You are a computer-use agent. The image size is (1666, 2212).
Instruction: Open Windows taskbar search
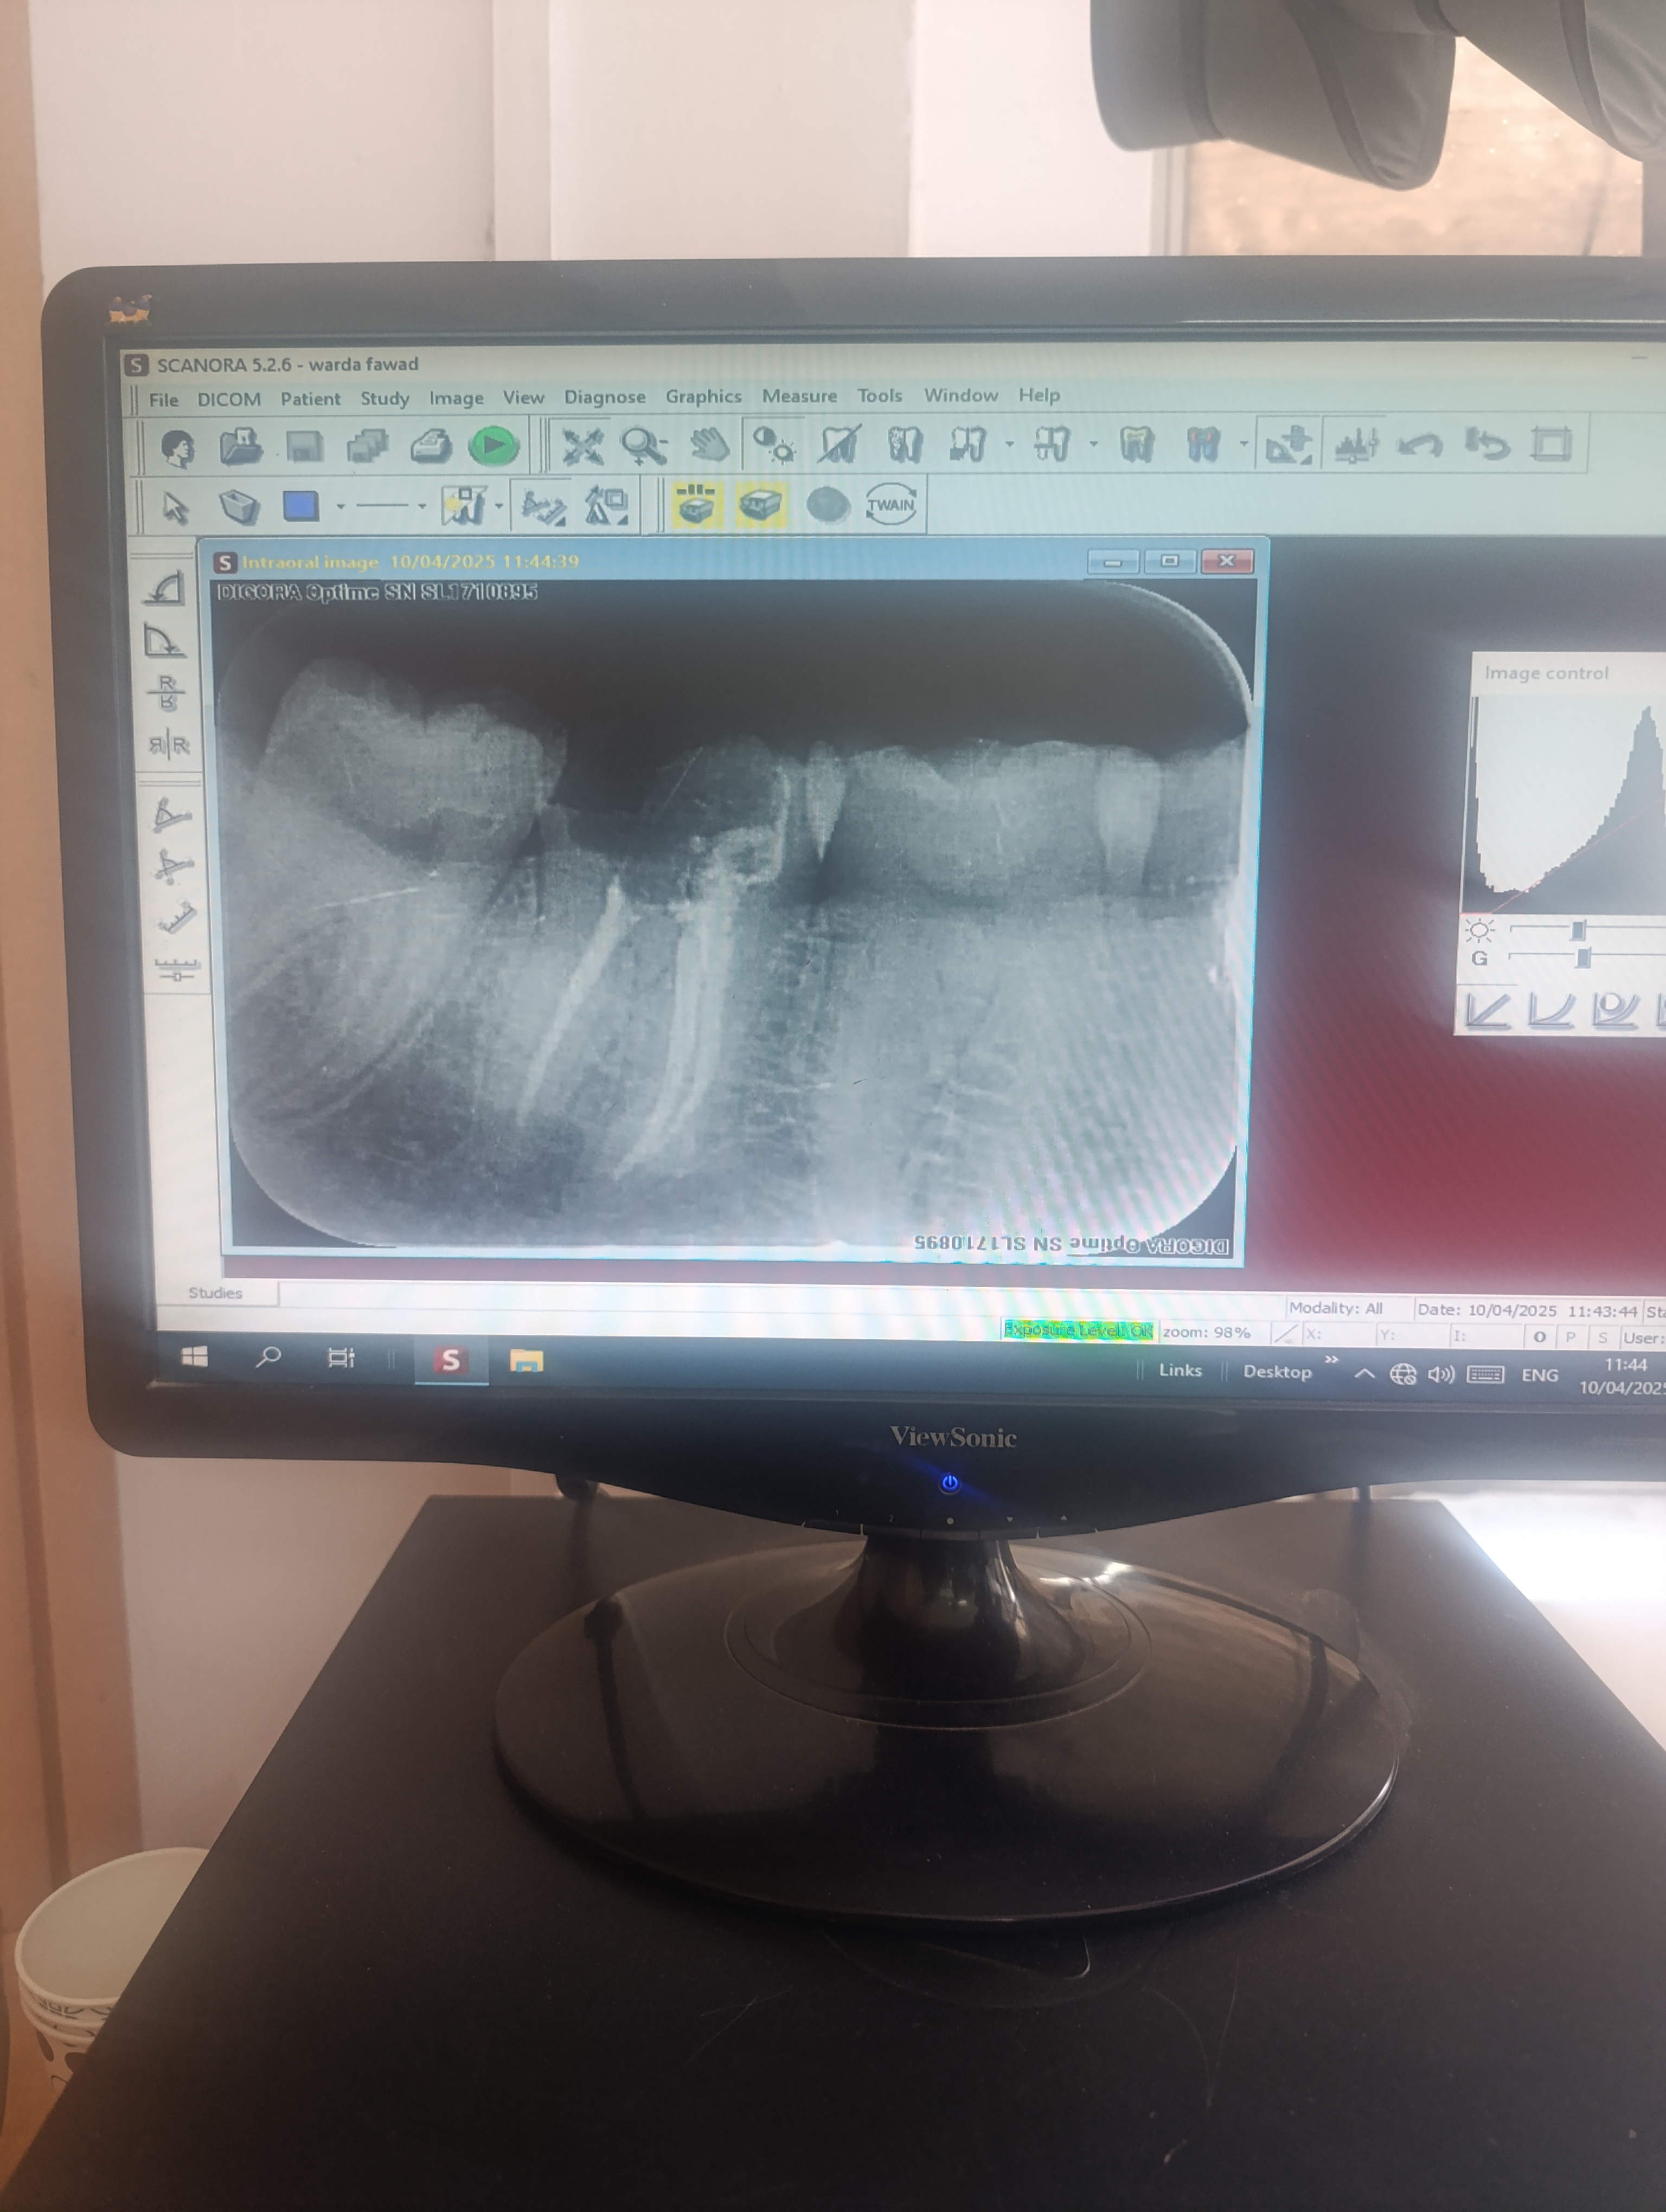point(268,1357)
